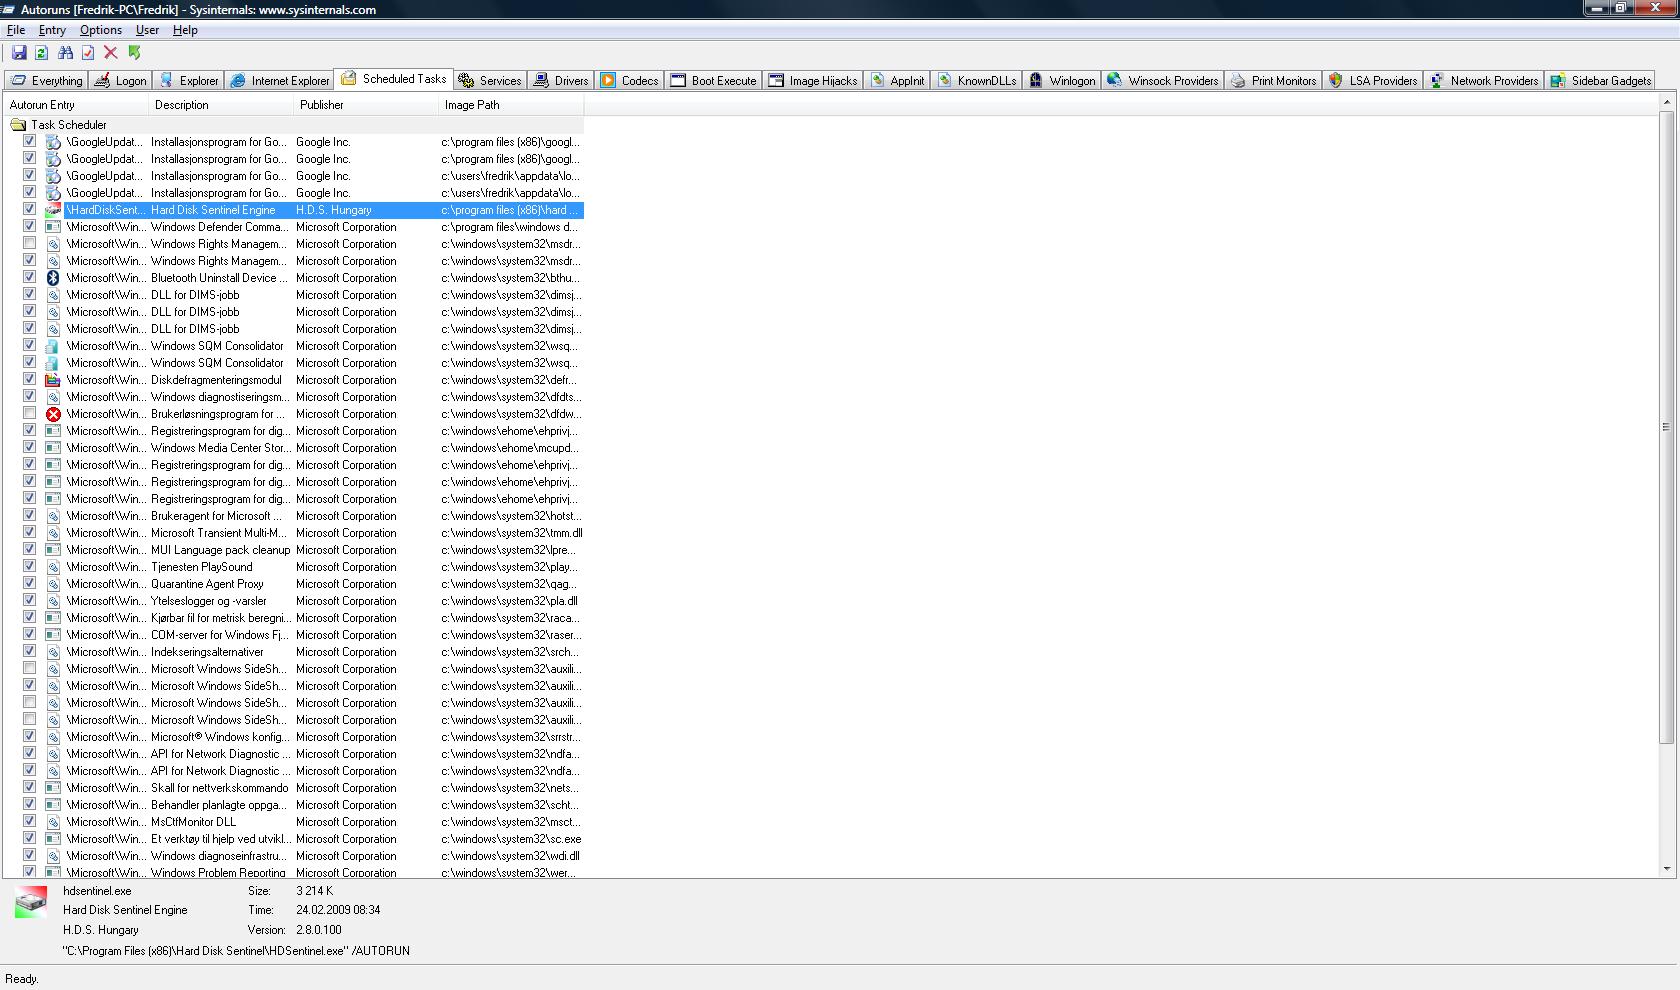Open the Entry menu

coord(52,30)
